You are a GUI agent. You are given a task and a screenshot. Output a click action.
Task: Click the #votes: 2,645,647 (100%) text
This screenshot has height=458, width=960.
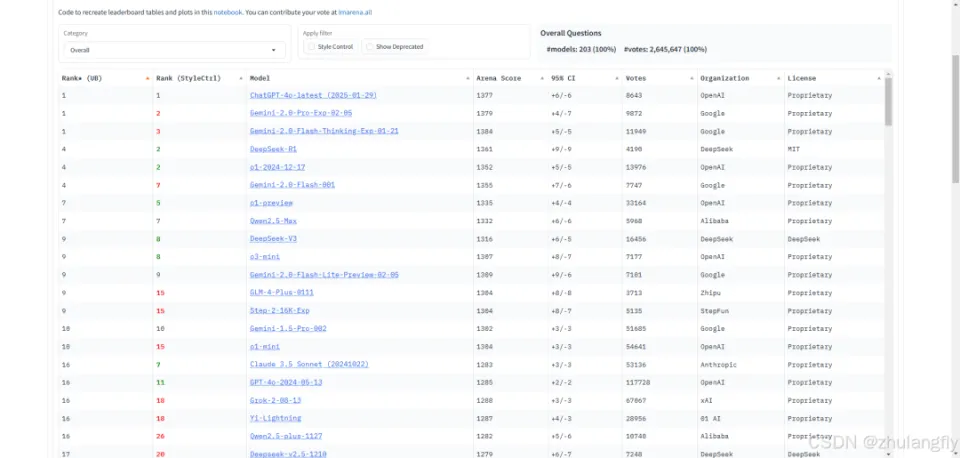(665, 49)
